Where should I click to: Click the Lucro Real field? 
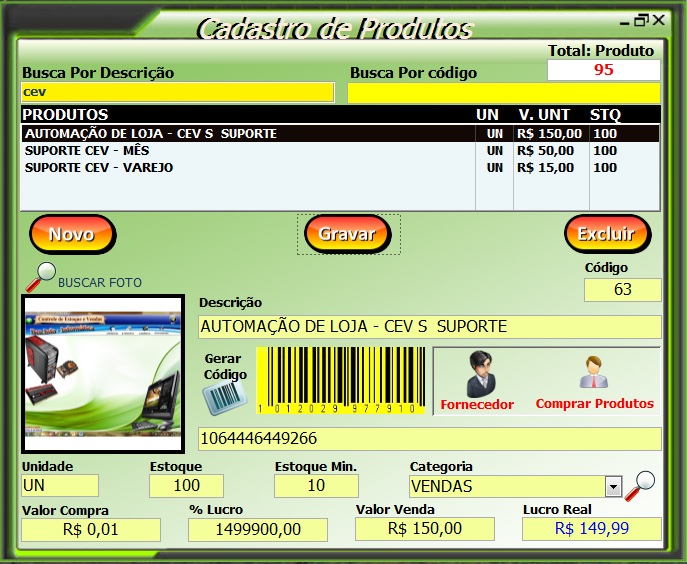(x=591, y=529)
